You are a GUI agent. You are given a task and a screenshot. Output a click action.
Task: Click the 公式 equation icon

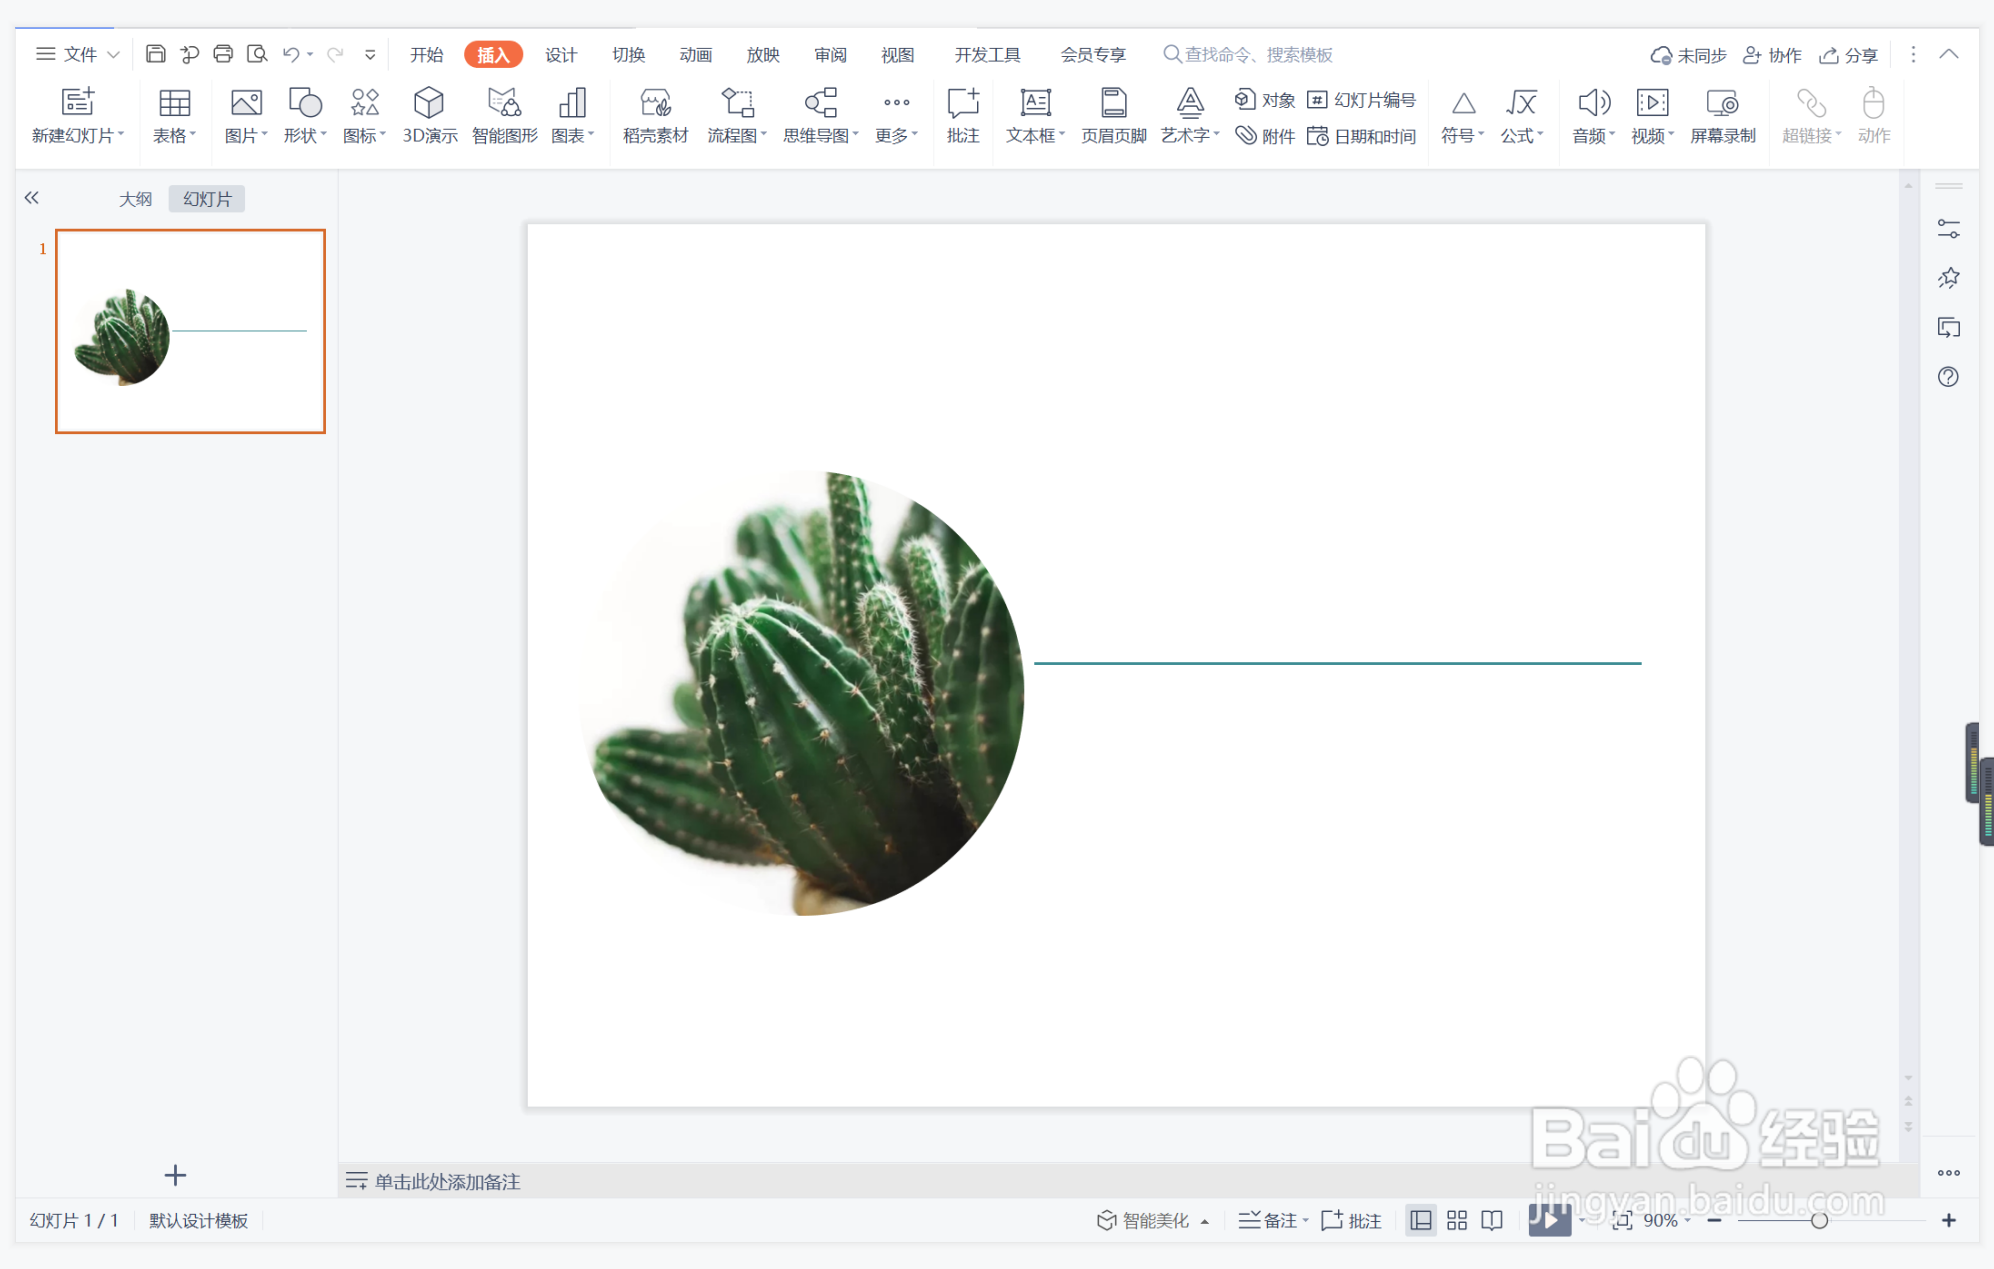point(1521,102)
